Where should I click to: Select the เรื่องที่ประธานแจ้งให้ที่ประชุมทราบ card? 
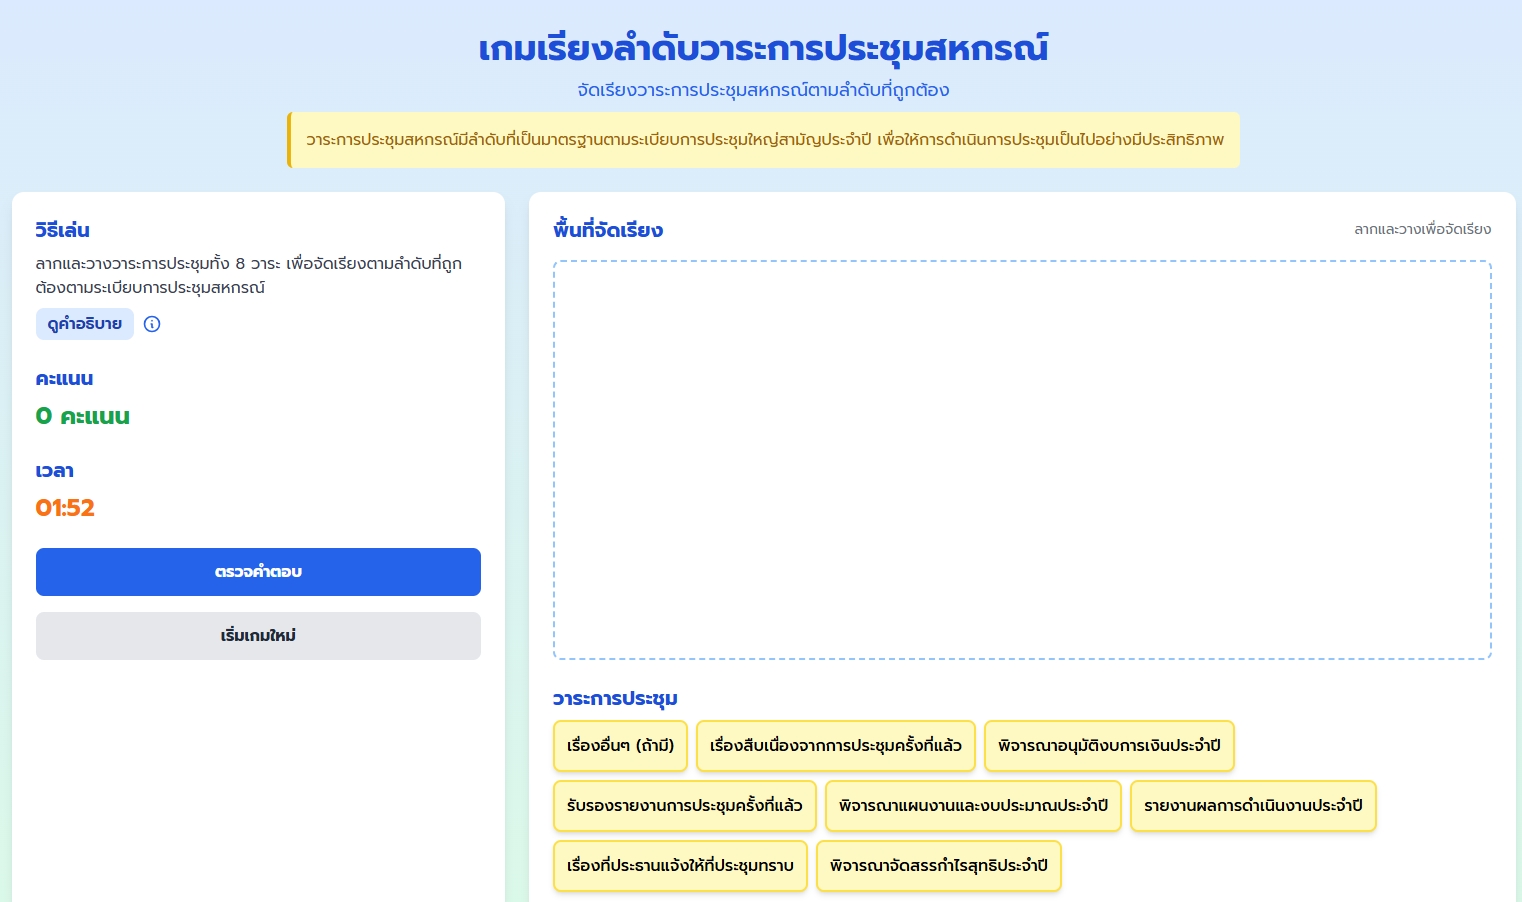coord(680,866)
